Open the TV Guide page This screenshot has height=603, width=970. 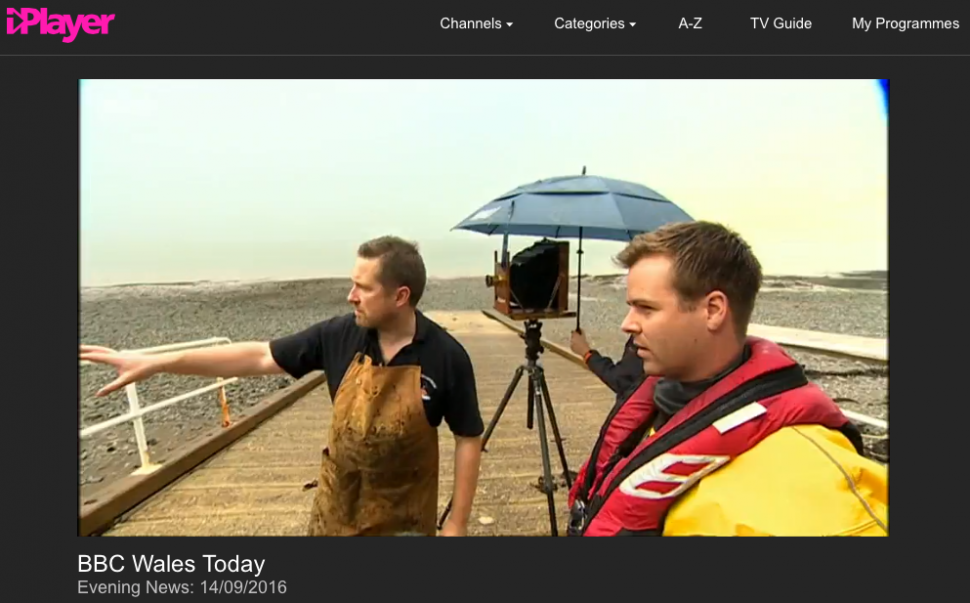(x=780, y=24)
